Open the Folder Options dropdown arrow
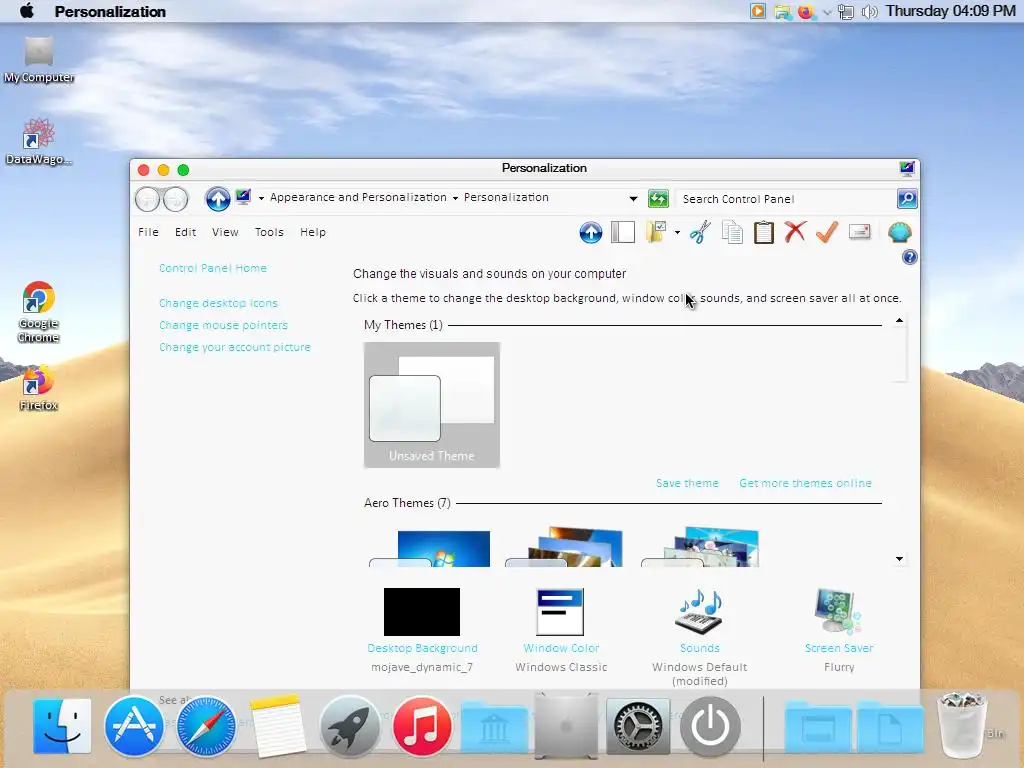This screenshot has width=1024, height=768. pyautogui.click(x=677, y=232)
